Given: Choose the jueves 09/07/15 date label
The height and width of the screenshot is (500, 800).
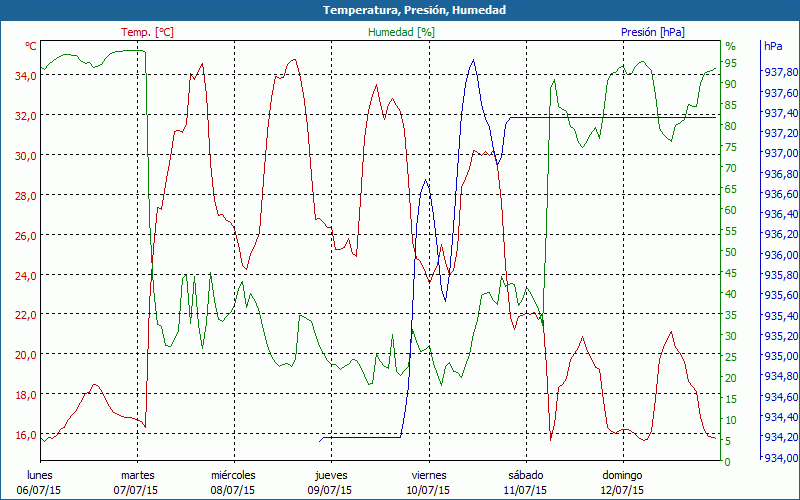Looking at the screenshot, I should (x=330, y=483).
